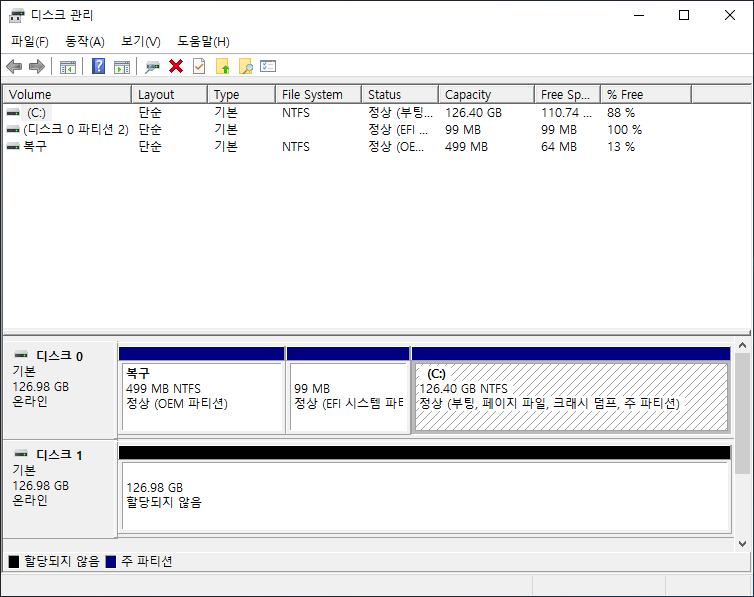
Task: Click the 디스크 0 disk label panel
Action: click(x=60, y=389)
